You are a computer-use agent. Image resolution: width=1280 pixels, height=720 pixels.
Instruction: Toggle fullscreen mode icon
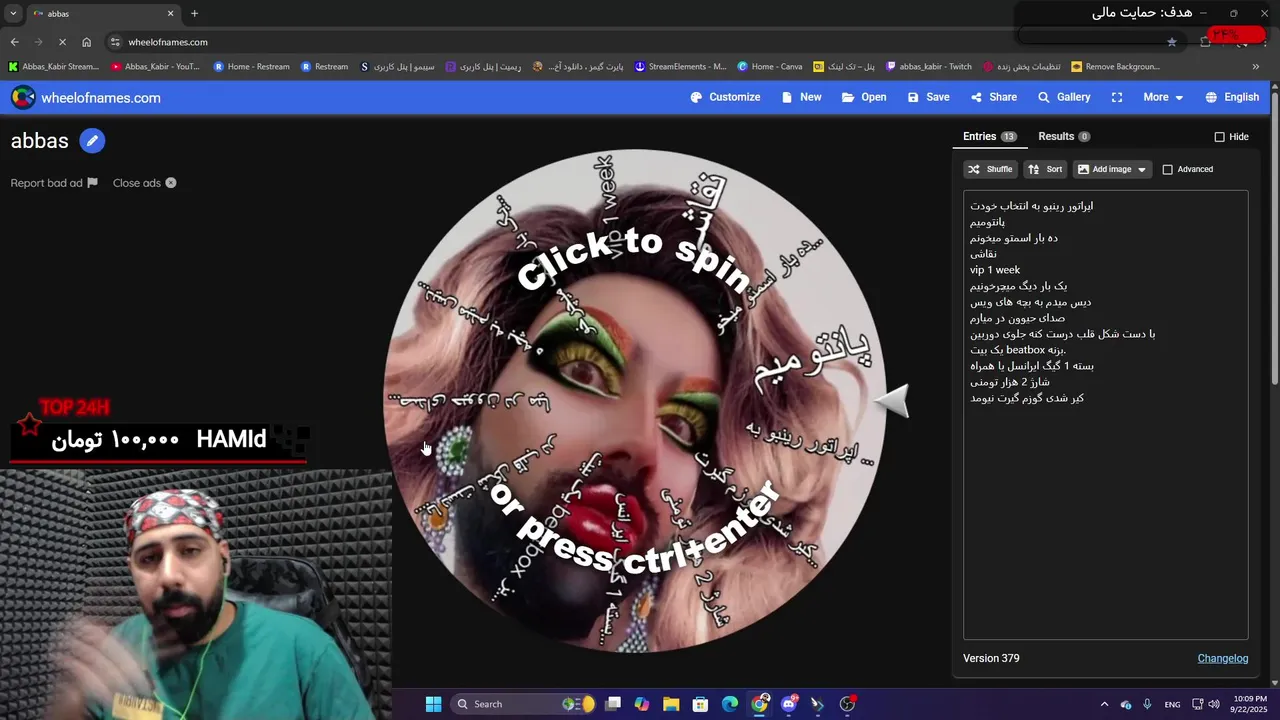[x=1117, y=97]
